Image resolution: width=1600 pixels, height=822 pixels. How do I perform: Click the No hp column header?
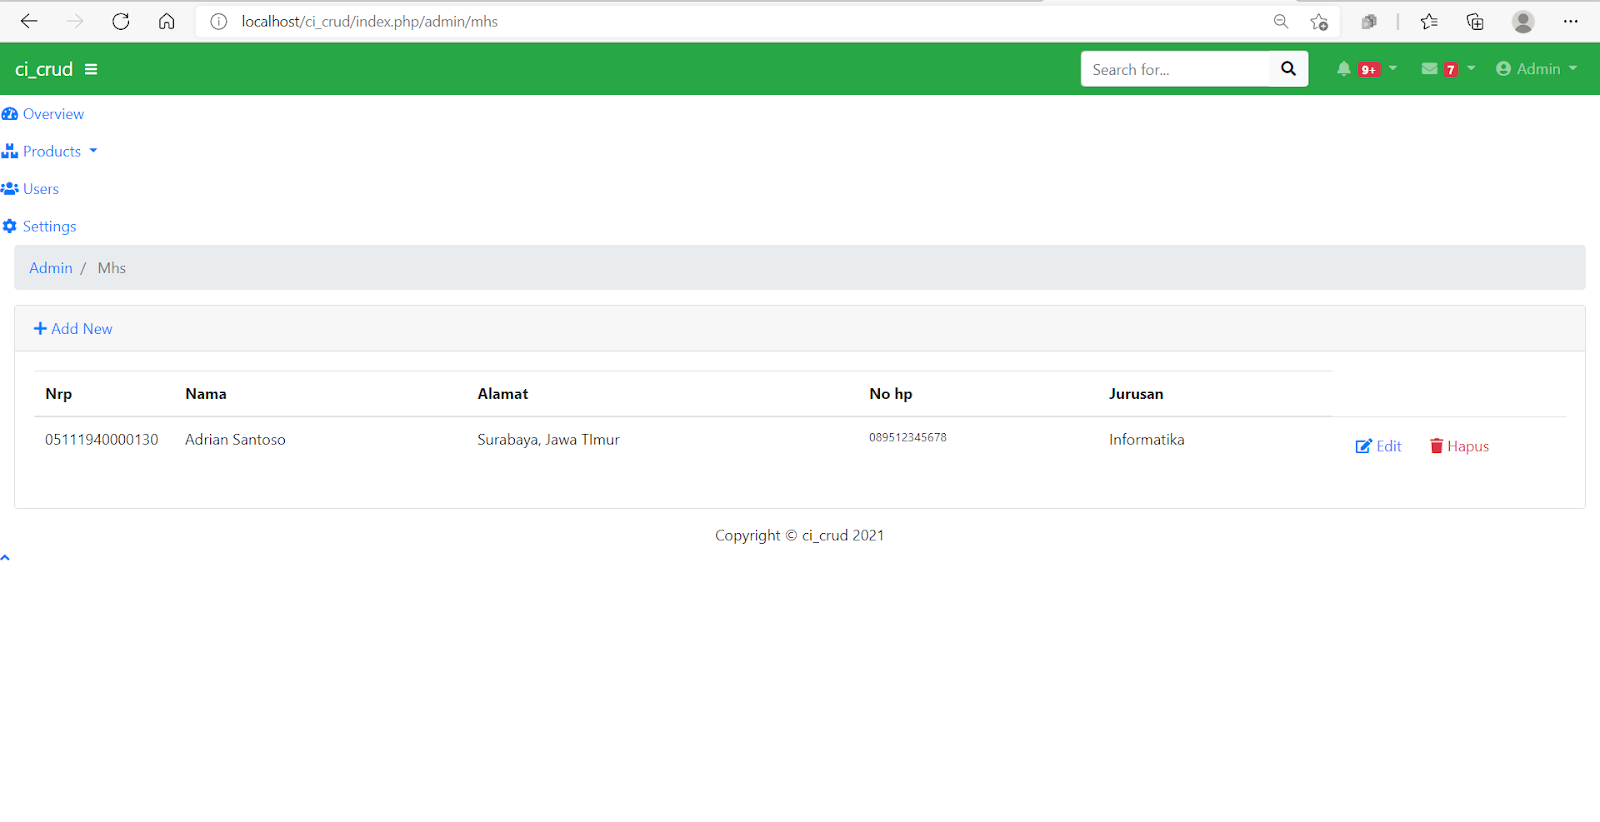[891, 394]
